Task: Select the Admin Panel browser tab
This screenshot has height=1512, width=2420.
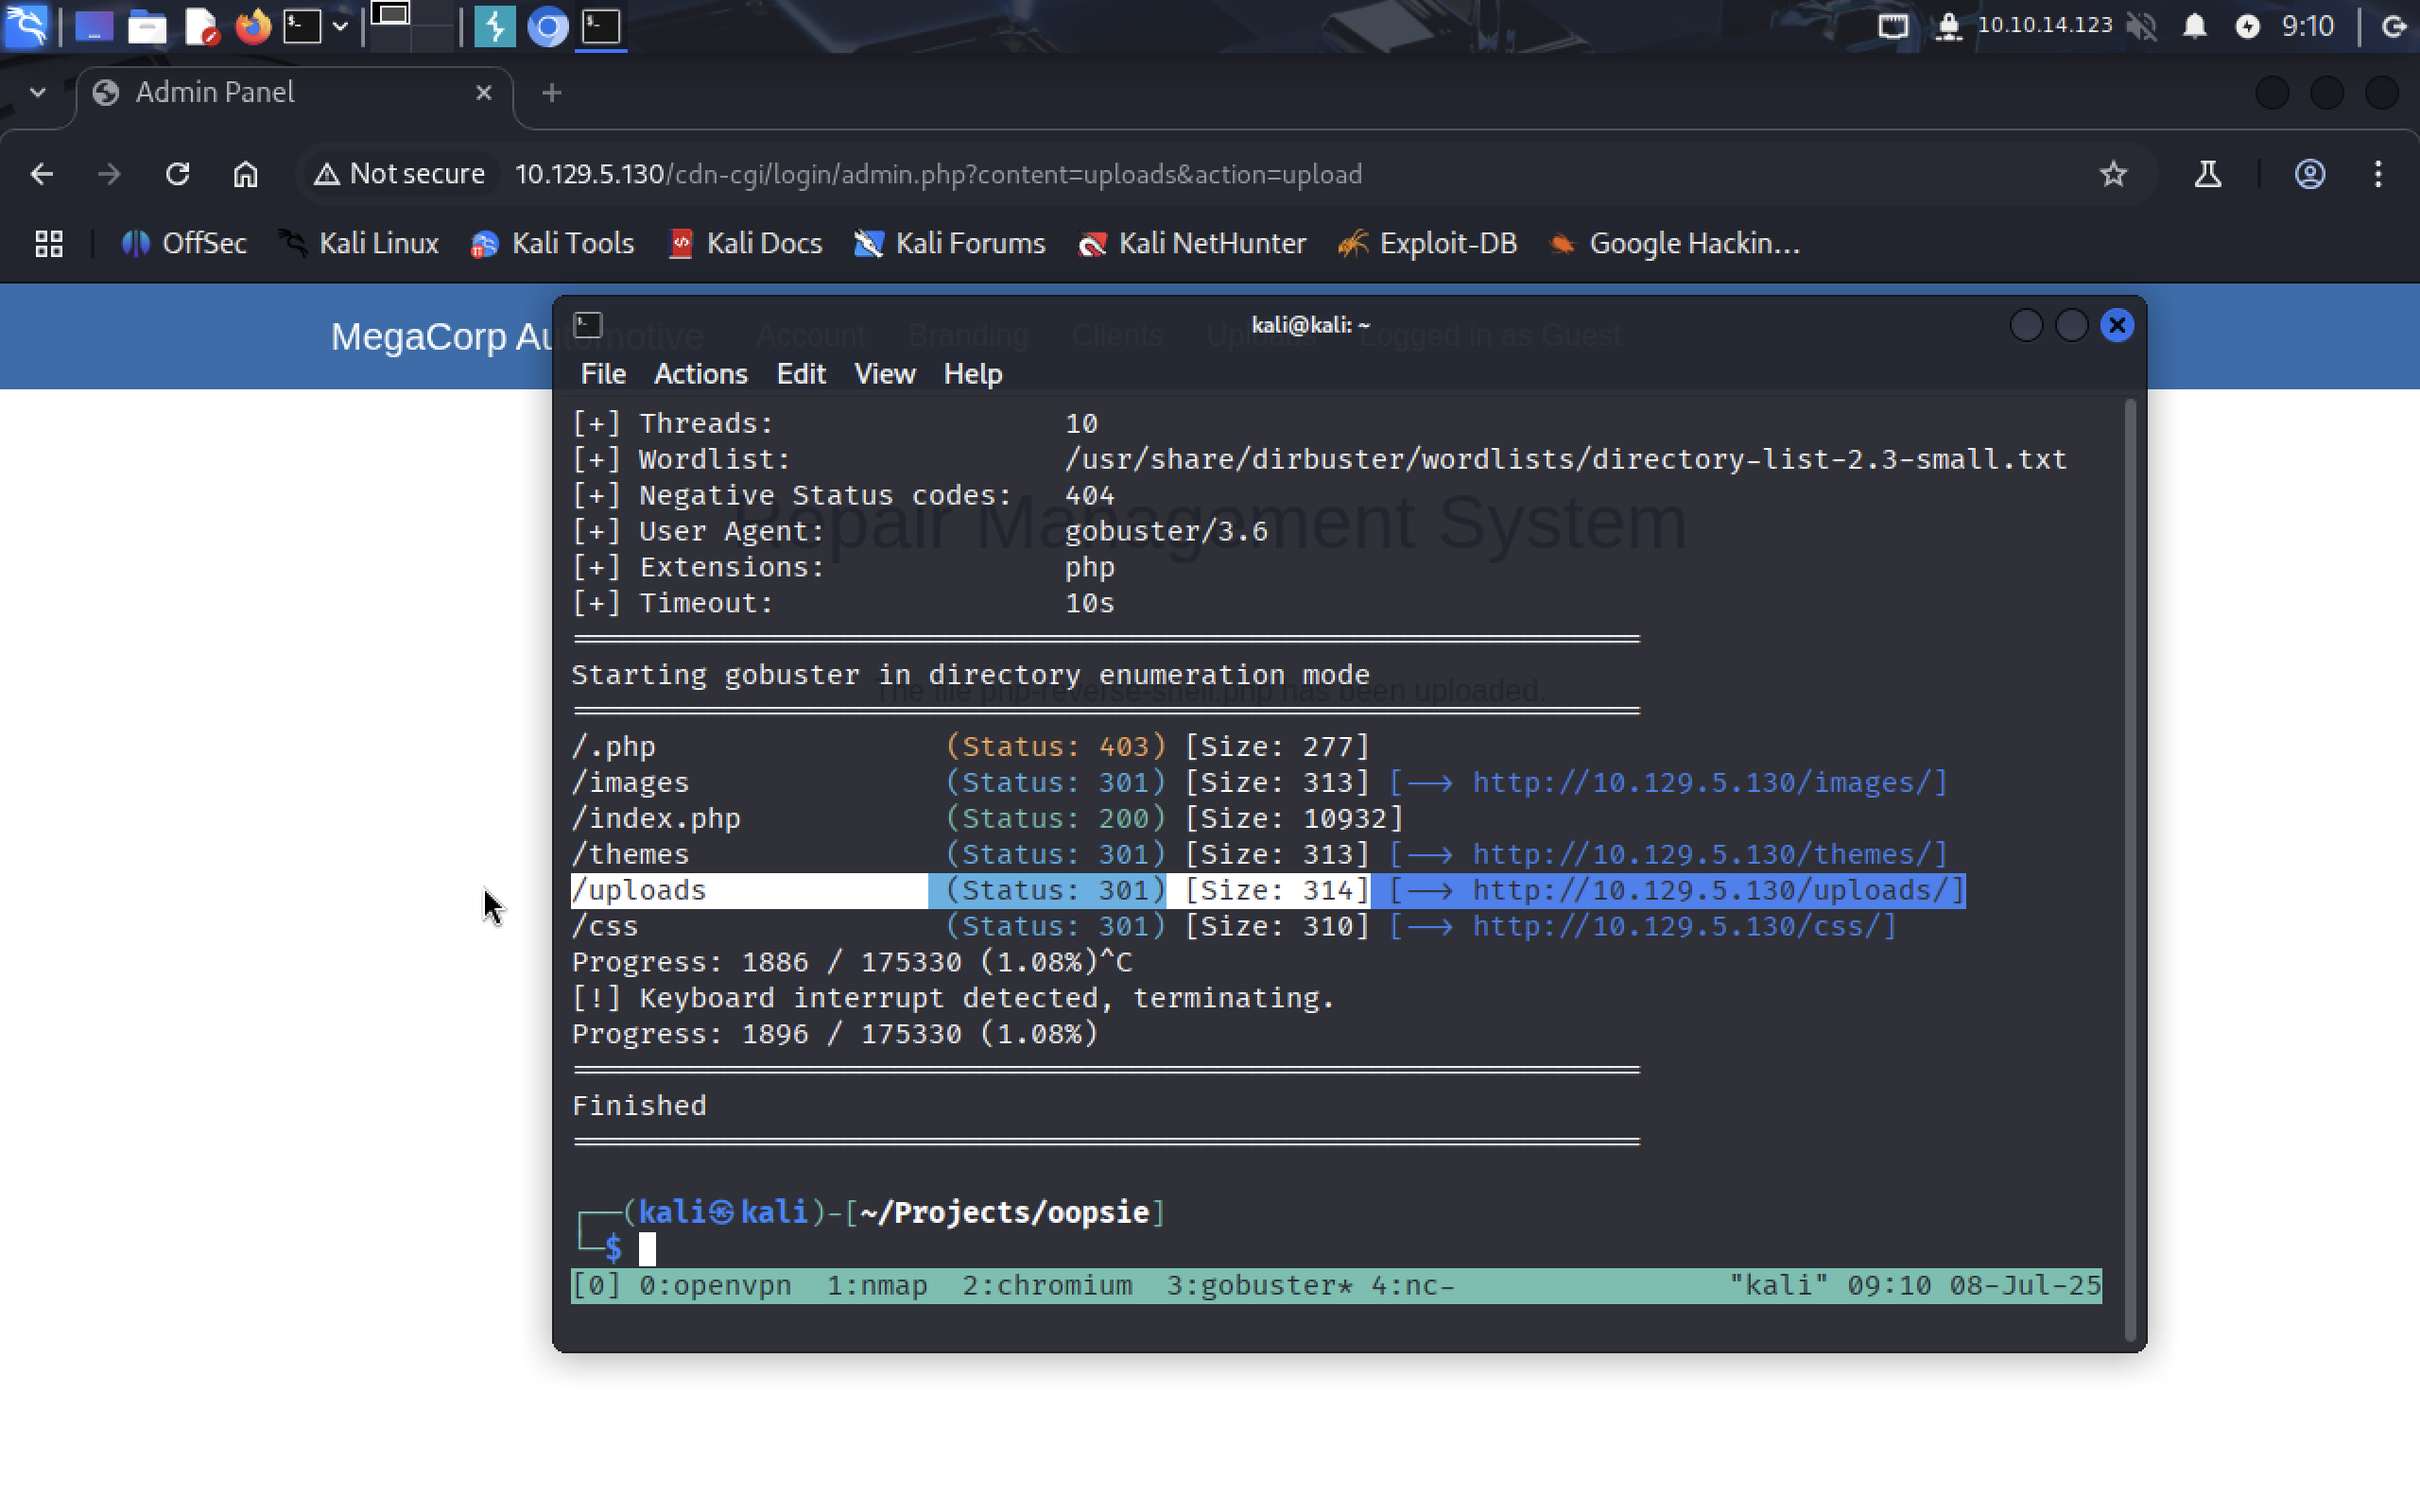Action: [x=294, y=93]
